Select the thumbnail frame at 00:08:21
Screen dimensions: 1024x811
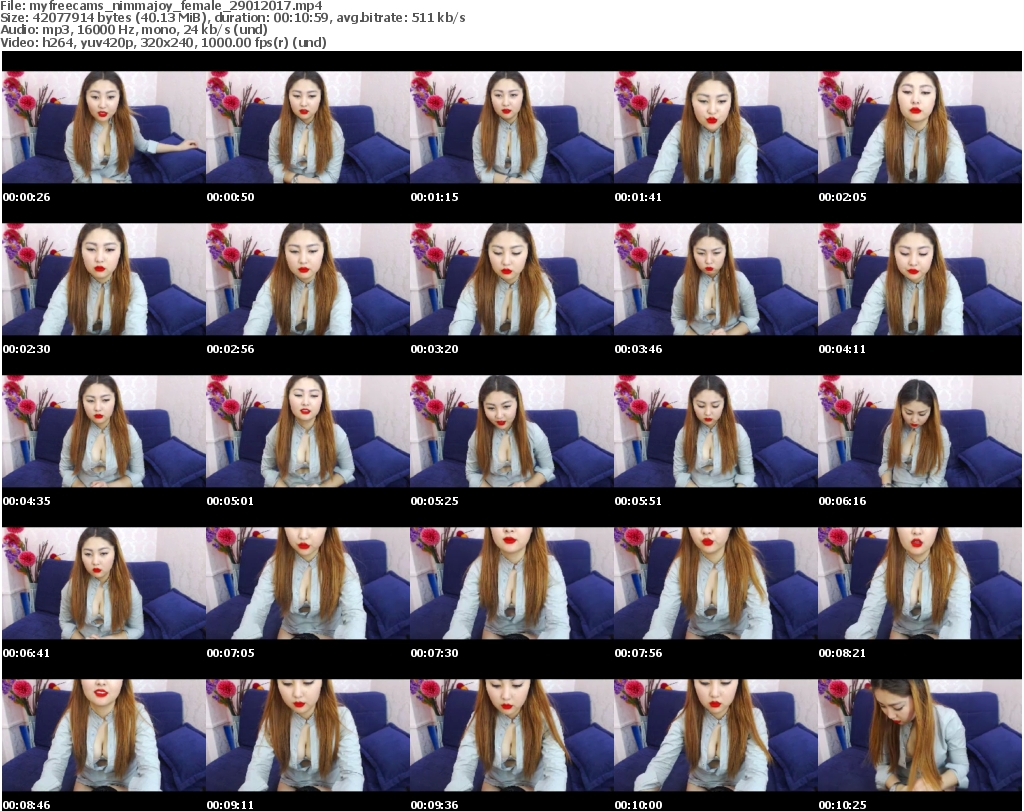(x=920, y=584)
